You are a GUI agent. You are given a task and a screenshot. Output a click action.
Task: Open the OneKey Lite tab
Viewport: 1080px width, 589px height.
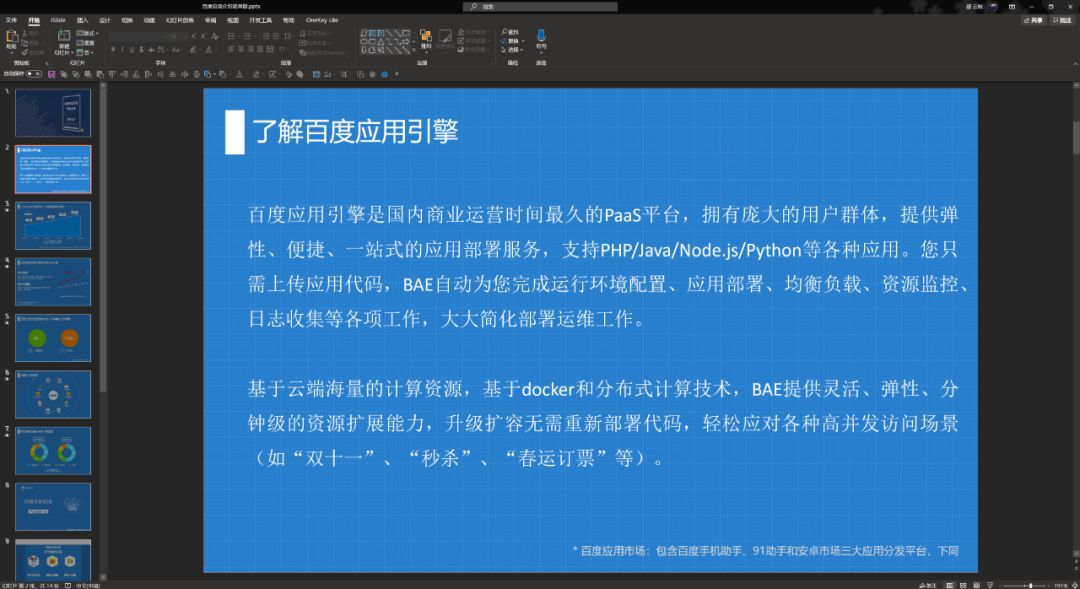click(322, 21)
